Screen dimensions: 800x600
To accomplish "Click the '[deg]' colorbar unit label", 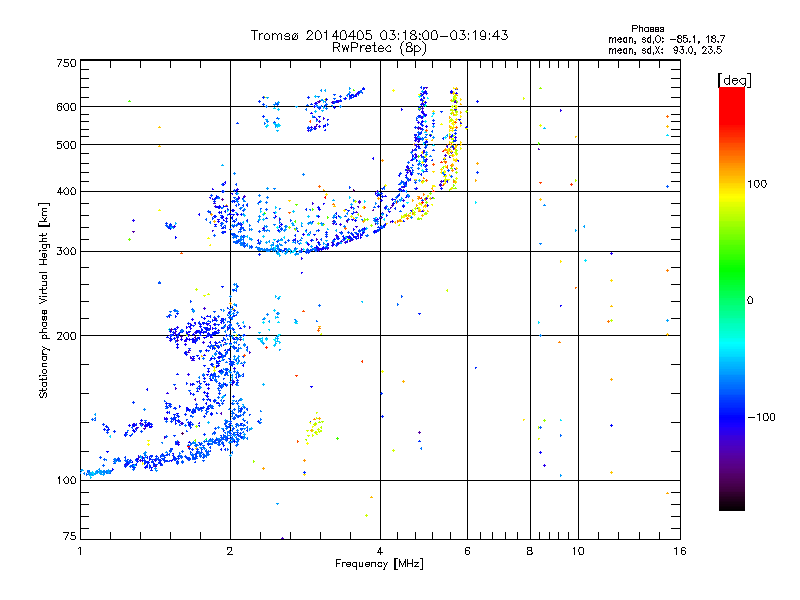I will 734,80.
